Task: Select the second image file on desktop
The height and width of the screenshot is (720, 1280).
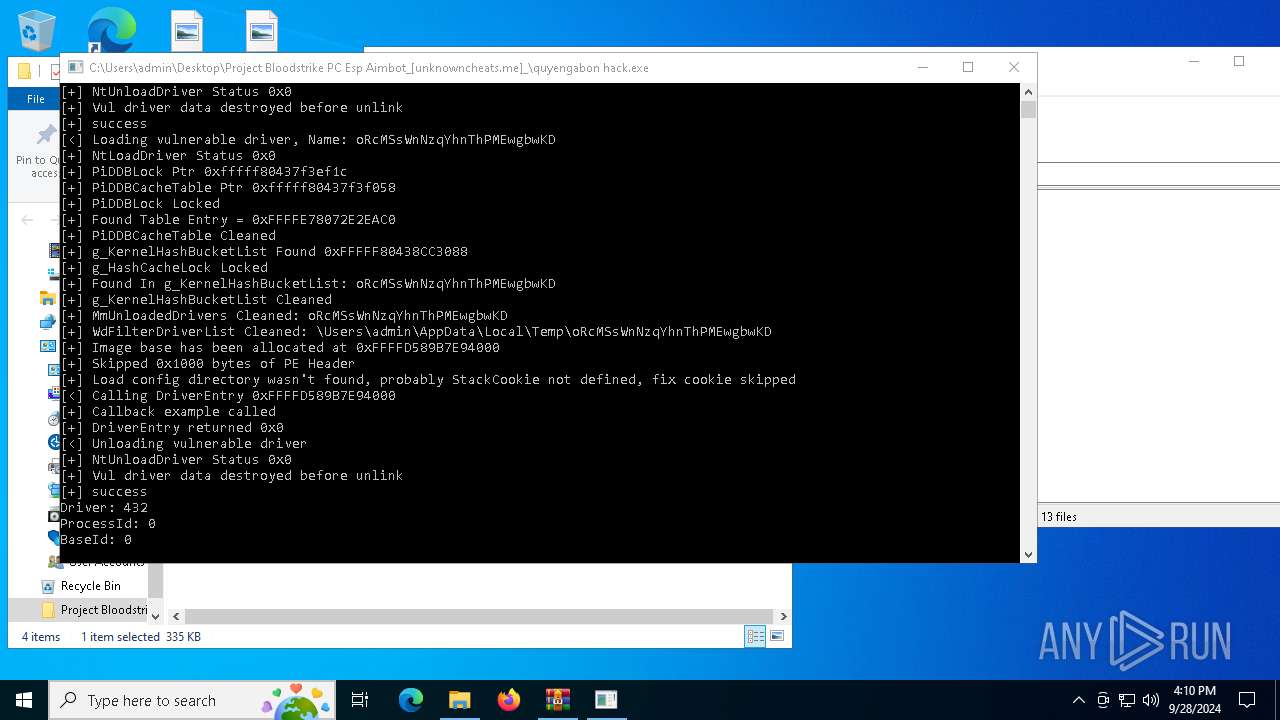Action: tap(261, 30)
